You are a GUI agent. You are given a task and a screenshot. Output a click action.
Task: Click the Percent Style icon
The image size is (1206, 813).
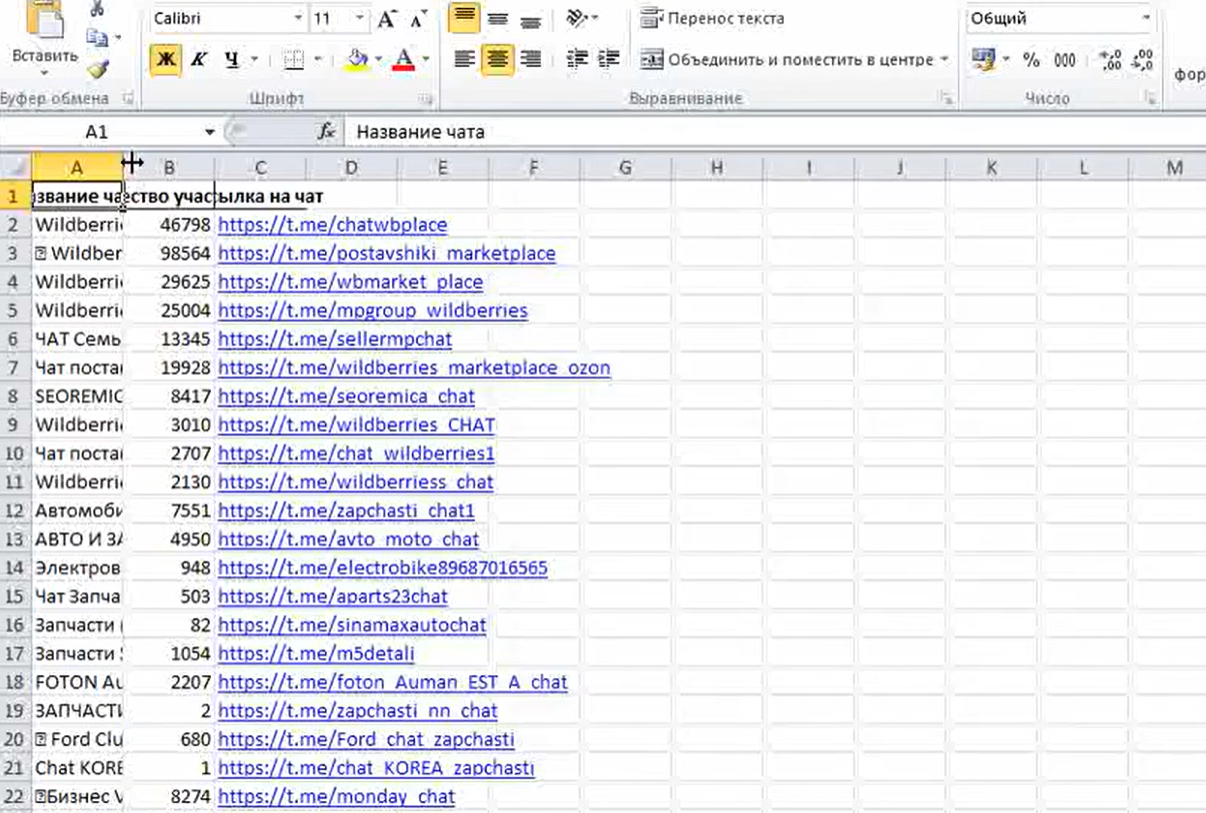[x=1031, y=60]
